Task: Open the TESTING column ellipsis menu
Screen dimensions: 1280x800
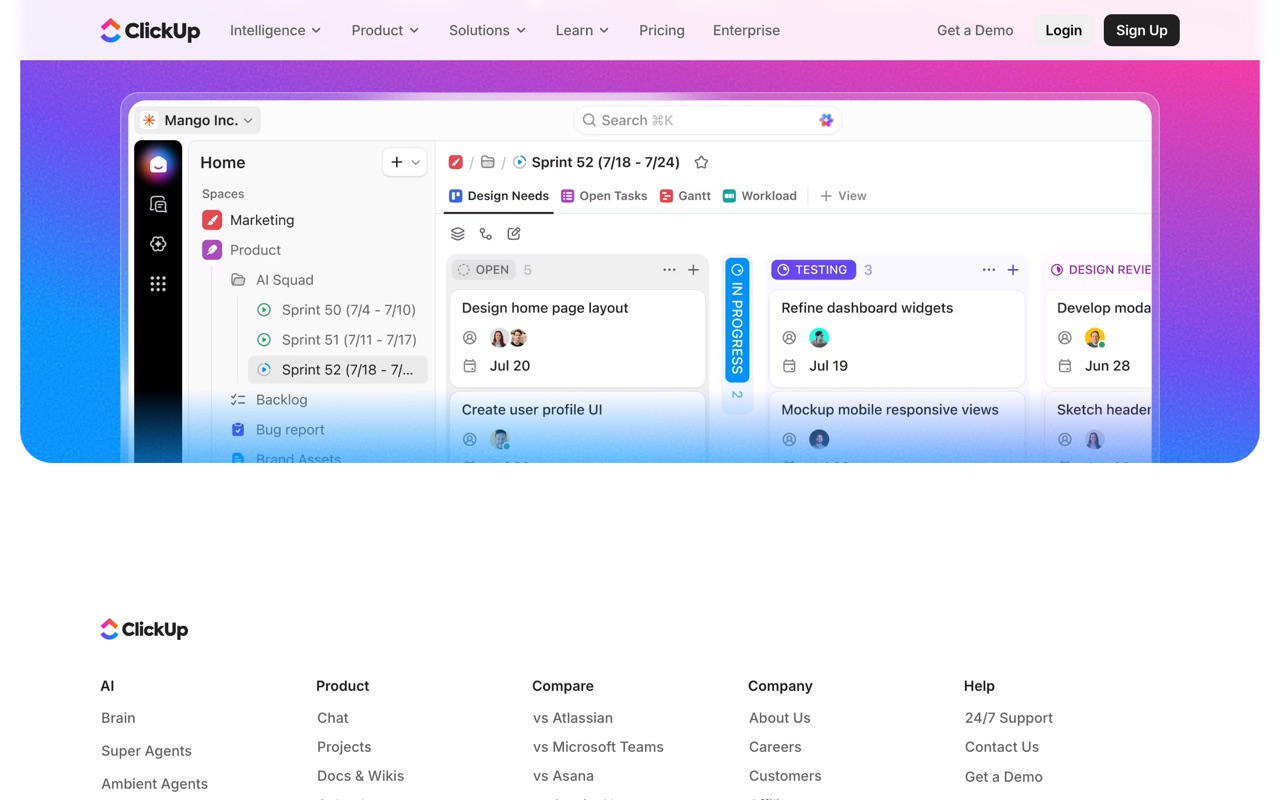Action: coord(988,270)
